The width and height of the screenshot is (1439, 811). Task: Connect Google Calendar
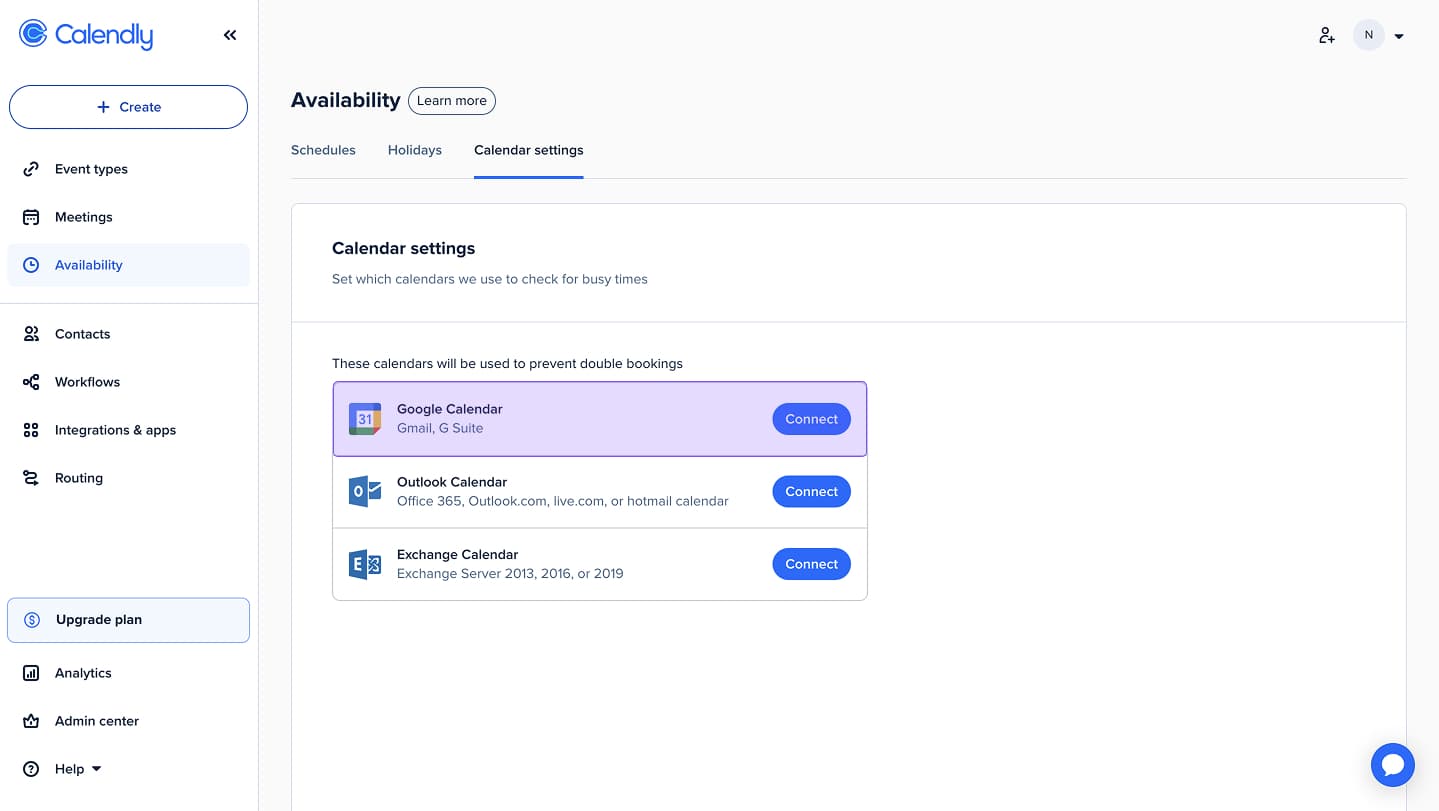point(812,419)
